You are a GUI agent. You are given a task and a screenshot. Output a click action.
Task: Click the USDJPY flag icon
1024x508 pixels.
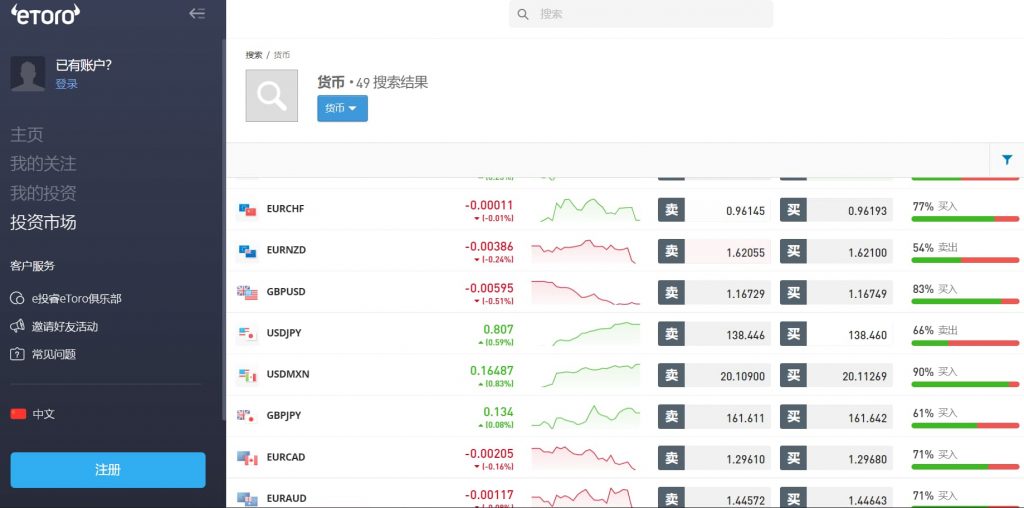(248, 333)
